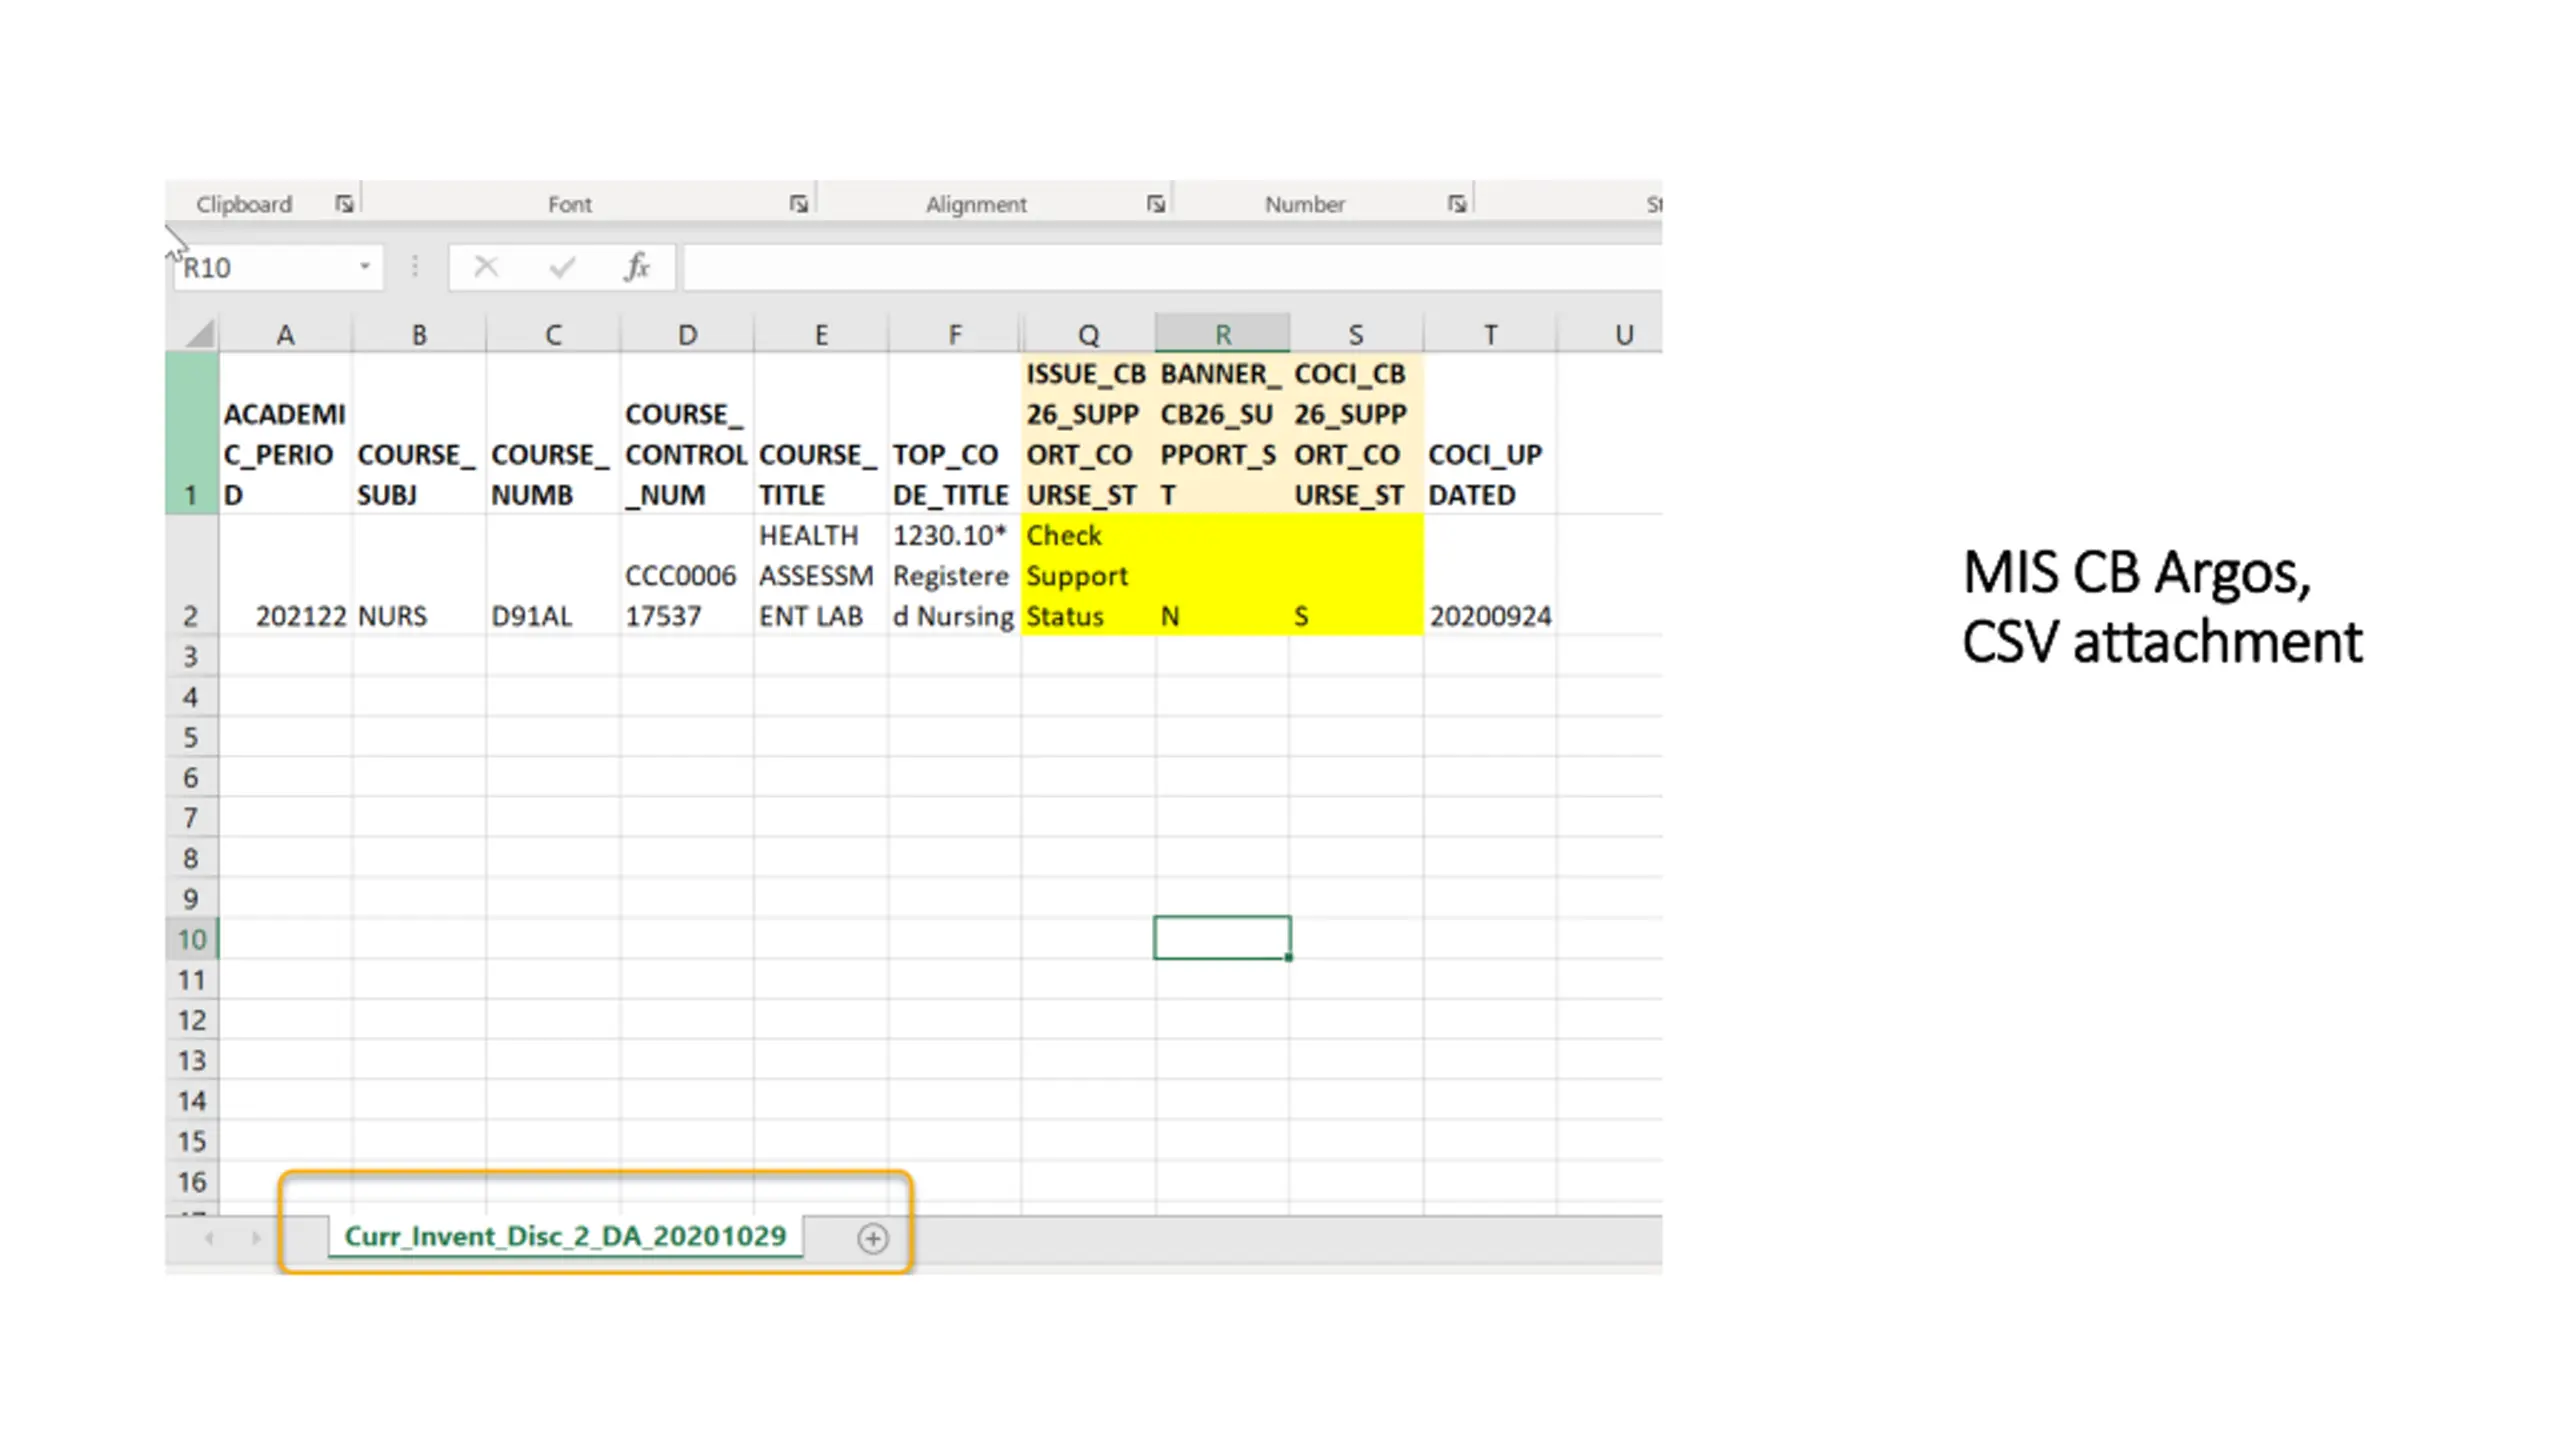Open the Font settings dialog launcher
The width and height of the screenshot is (2560, 1440).
click(798, 204)
